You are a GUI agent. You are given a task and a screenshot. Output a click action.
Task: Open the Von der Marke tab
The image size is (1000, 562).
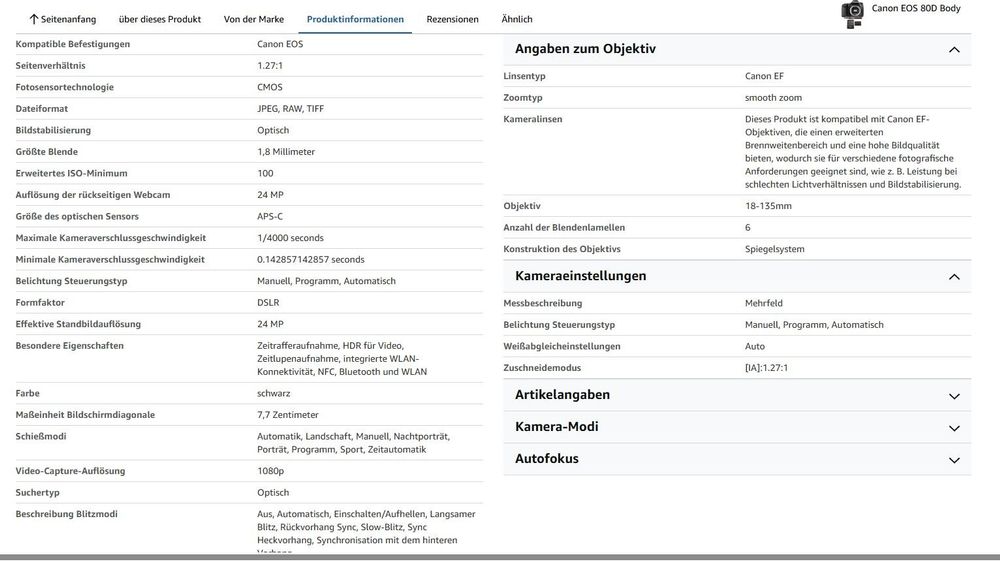pyautogui.click(x=254, y=19)
